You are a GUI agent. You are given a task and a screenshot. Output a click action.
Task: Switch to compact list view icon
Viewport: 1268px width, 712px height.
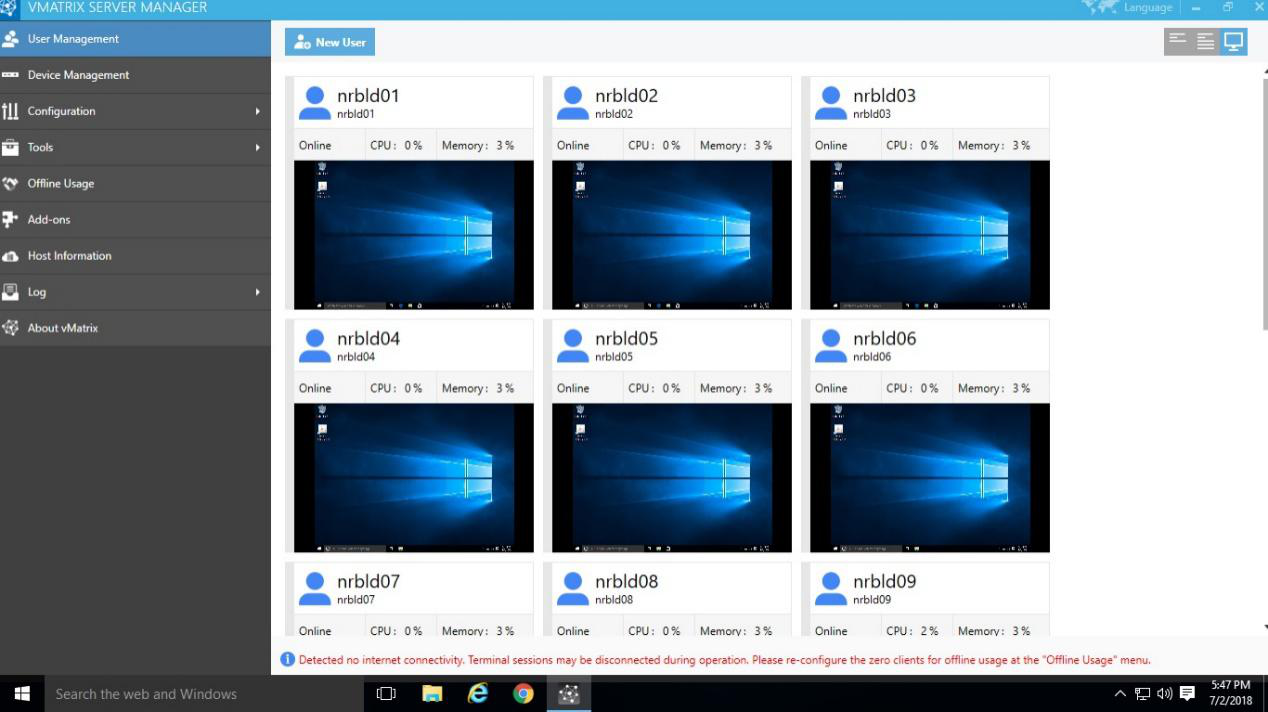(x=1177, y=41)
